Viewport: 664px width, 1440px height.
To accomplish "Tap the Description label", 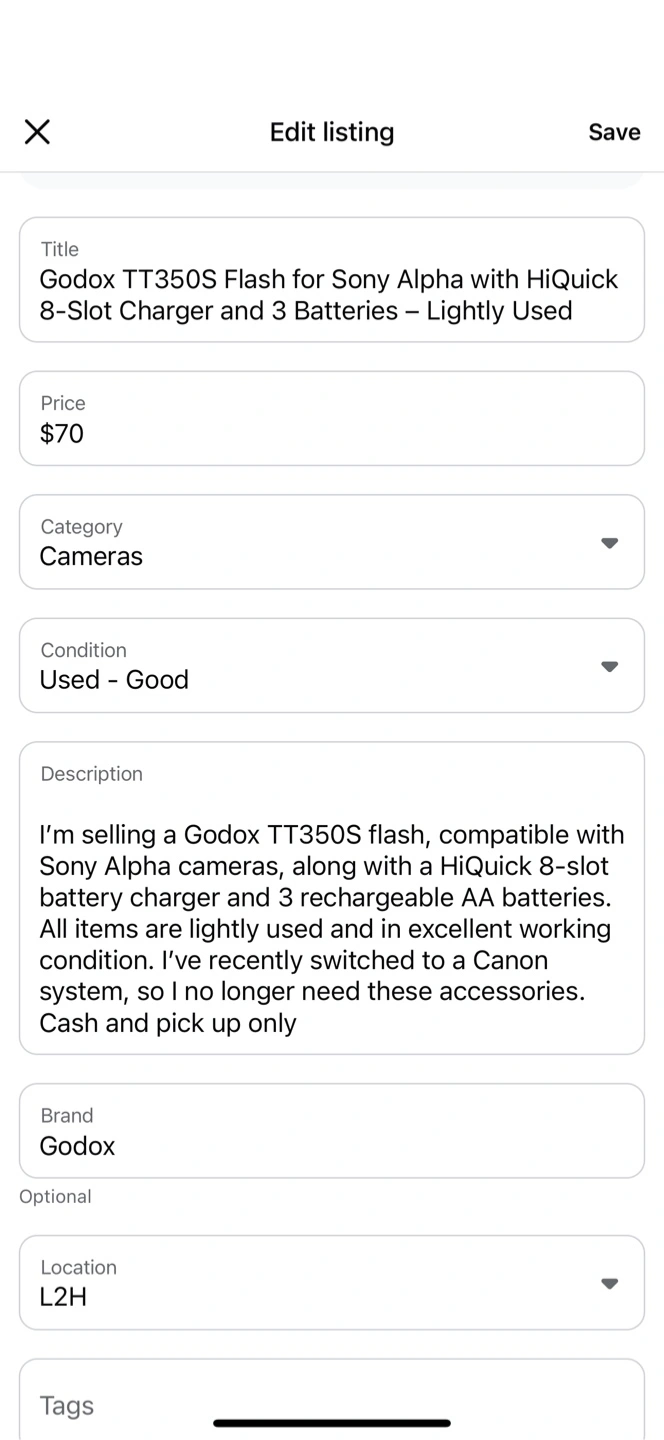I will point(92,774).
